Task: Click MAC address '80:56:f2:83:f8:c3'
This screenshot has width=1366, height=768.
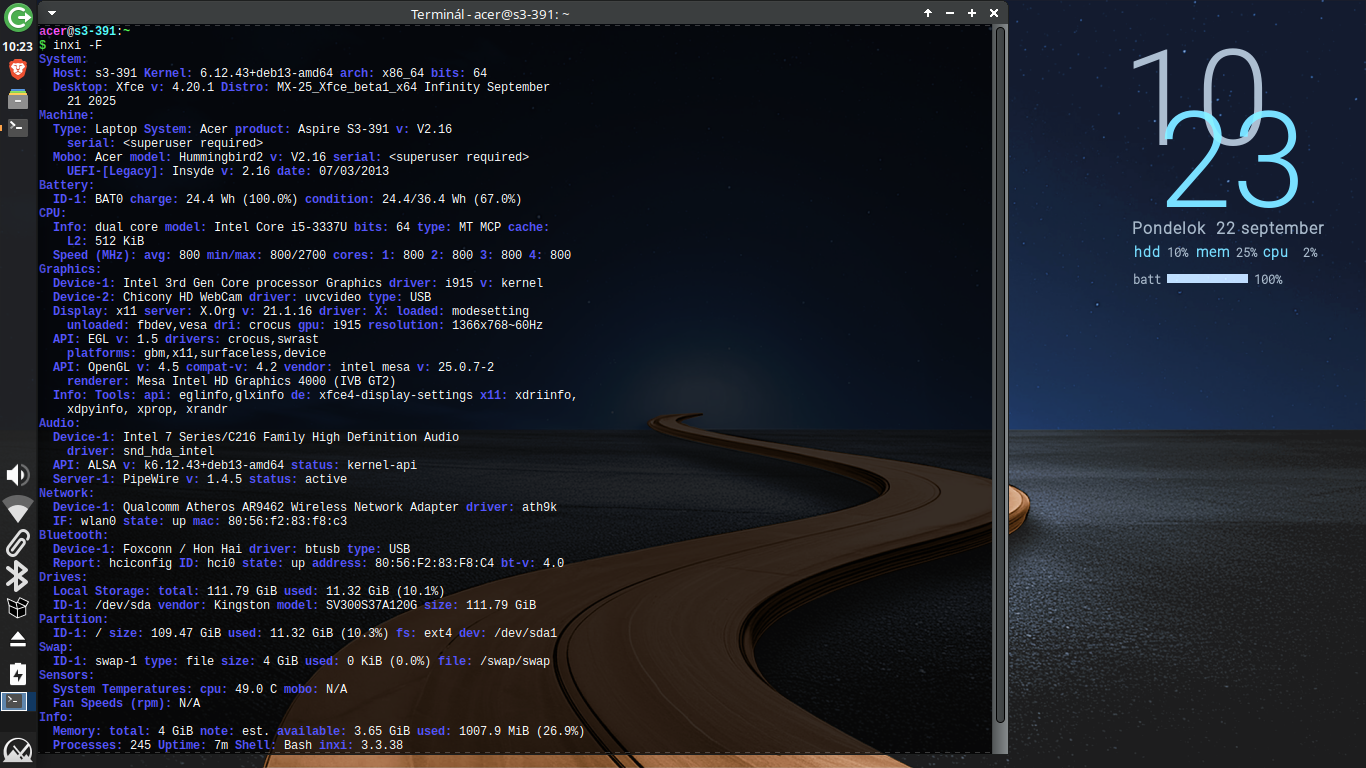Action: click(287, 521)
